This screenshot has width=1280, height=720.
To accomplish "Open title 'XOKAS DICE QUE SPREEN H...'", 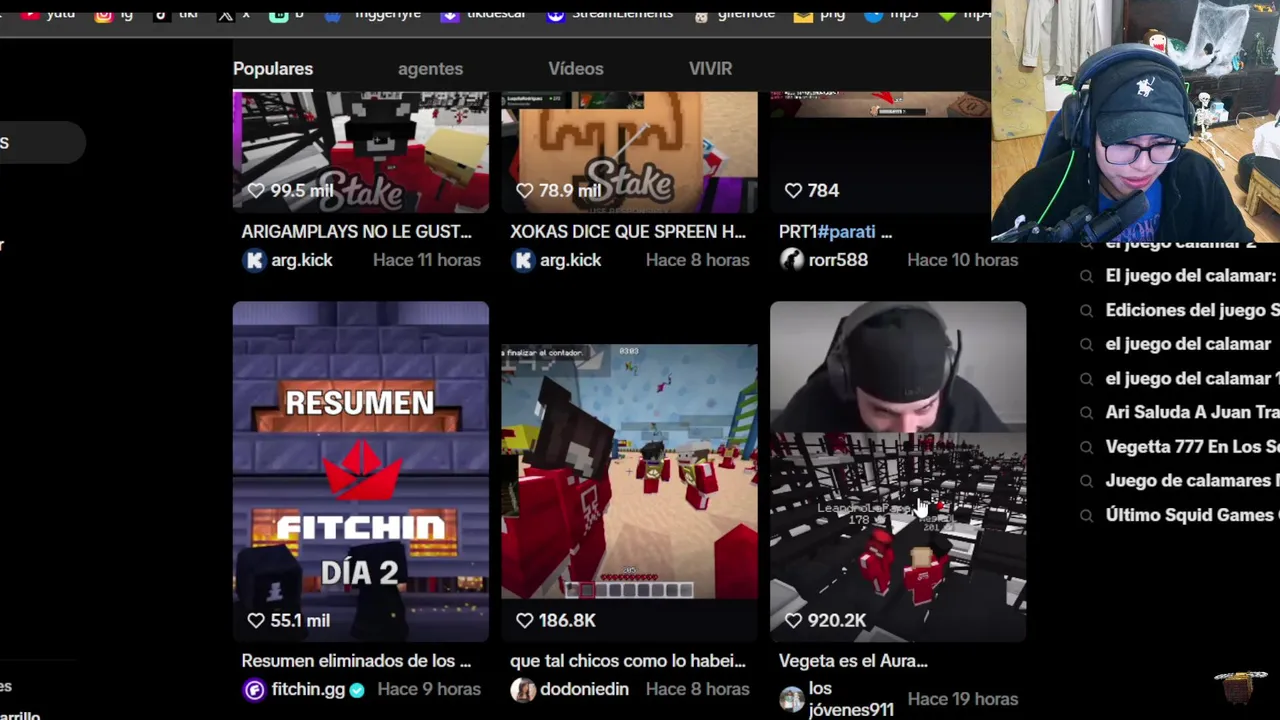I will [628, 231].
